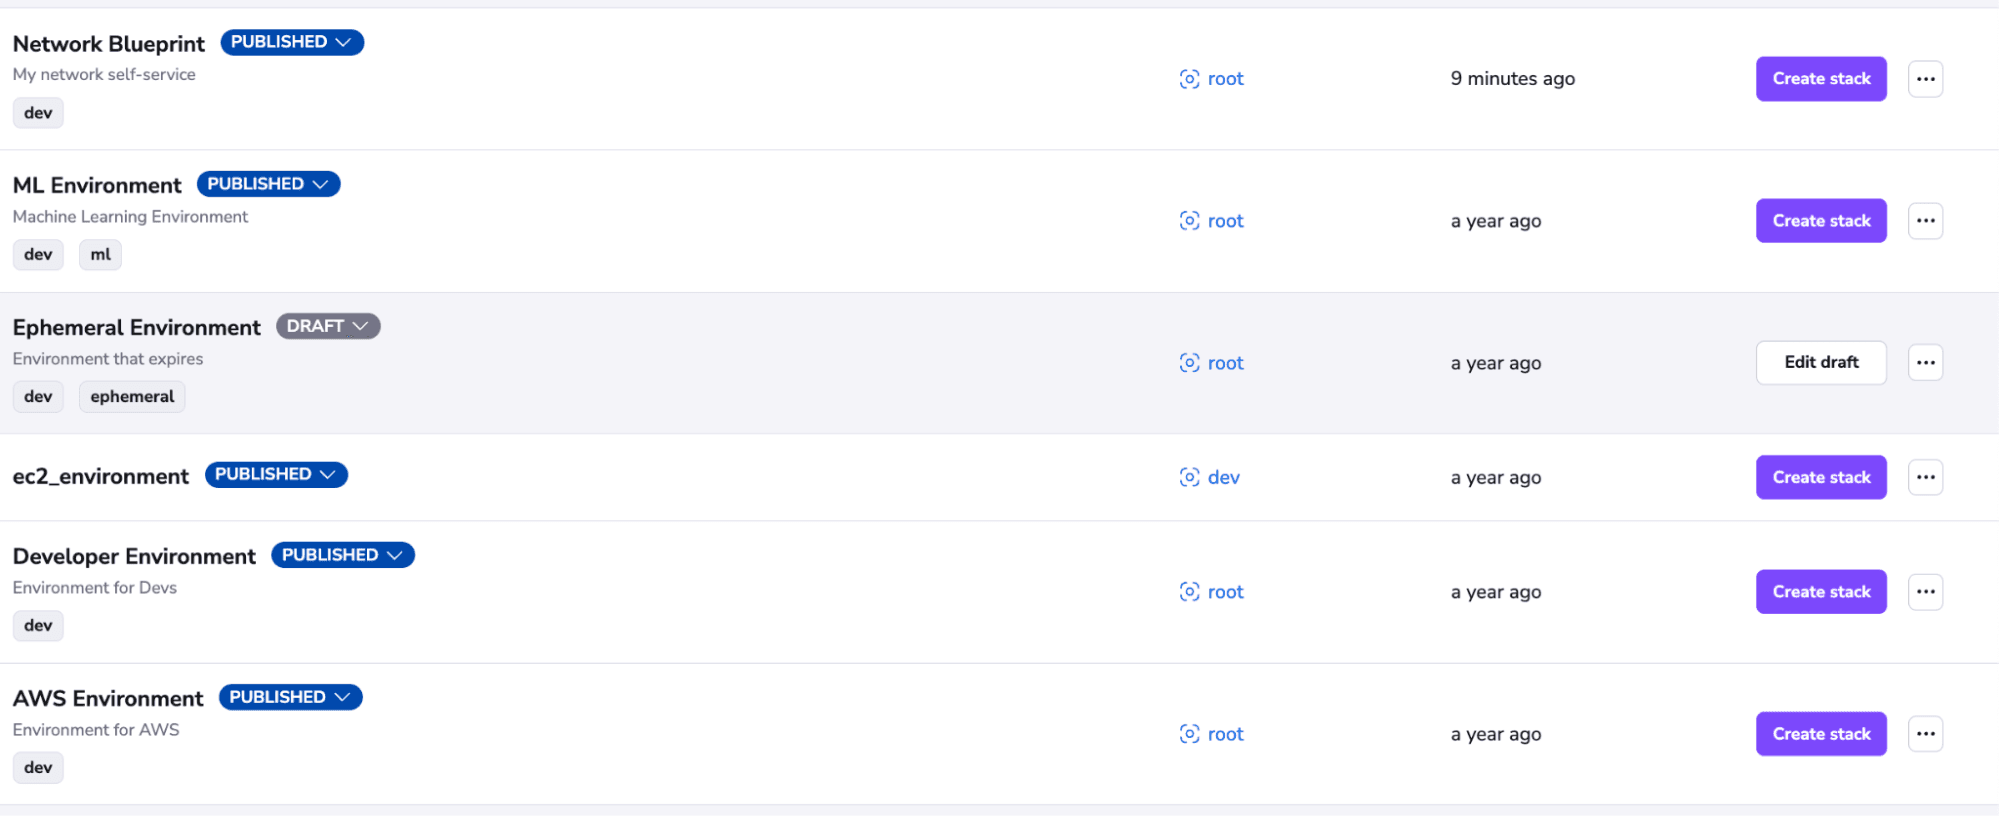The height and width of the screenshot is (816, 1999).
Task: Open the dev space link for ec2_environment
Action: [x=1223, y=477]
